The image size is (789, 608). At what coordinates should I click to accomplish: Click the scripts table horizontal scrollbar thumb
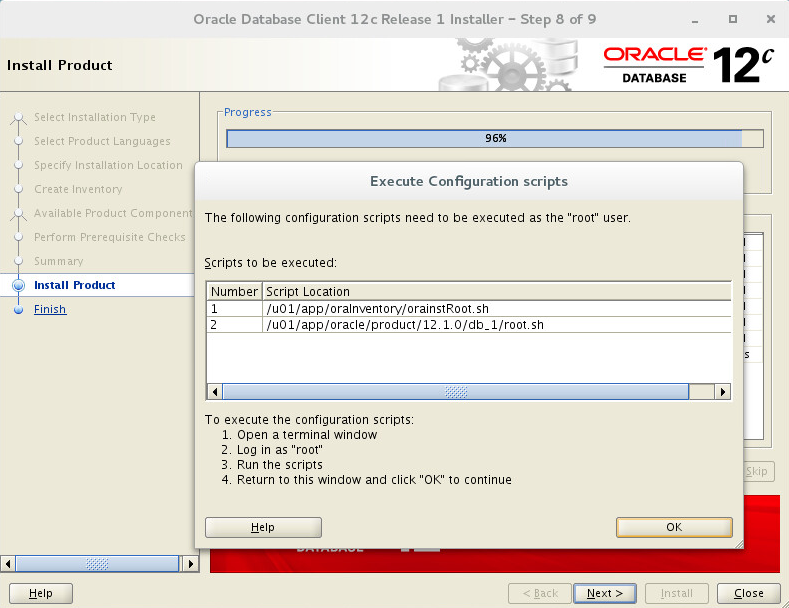[456, 392]
